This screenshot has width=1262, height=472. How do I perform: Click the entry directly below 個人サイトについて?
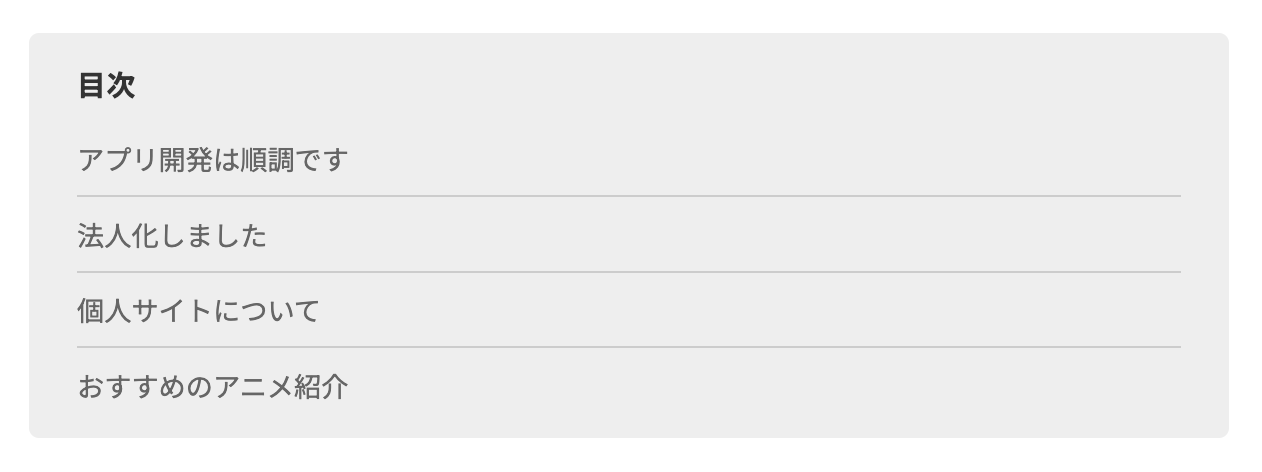212,387
